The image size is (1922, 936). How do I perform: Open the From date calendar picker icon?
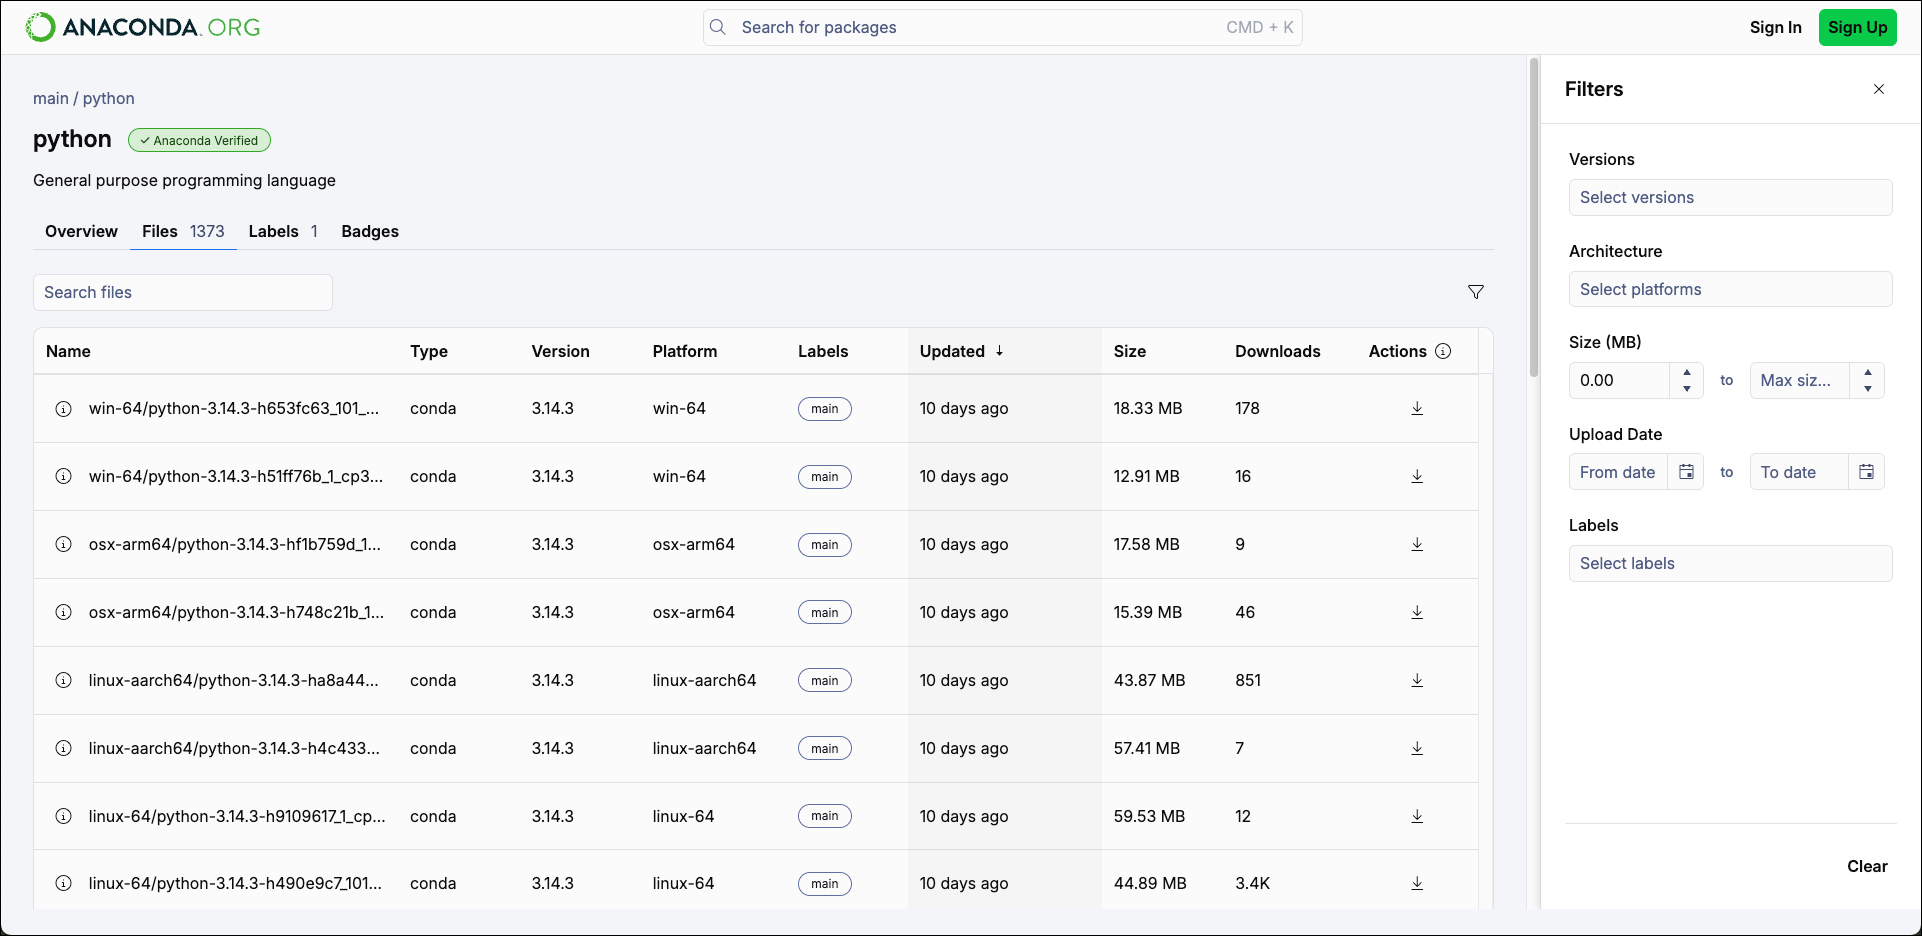tap(1686, 472)
